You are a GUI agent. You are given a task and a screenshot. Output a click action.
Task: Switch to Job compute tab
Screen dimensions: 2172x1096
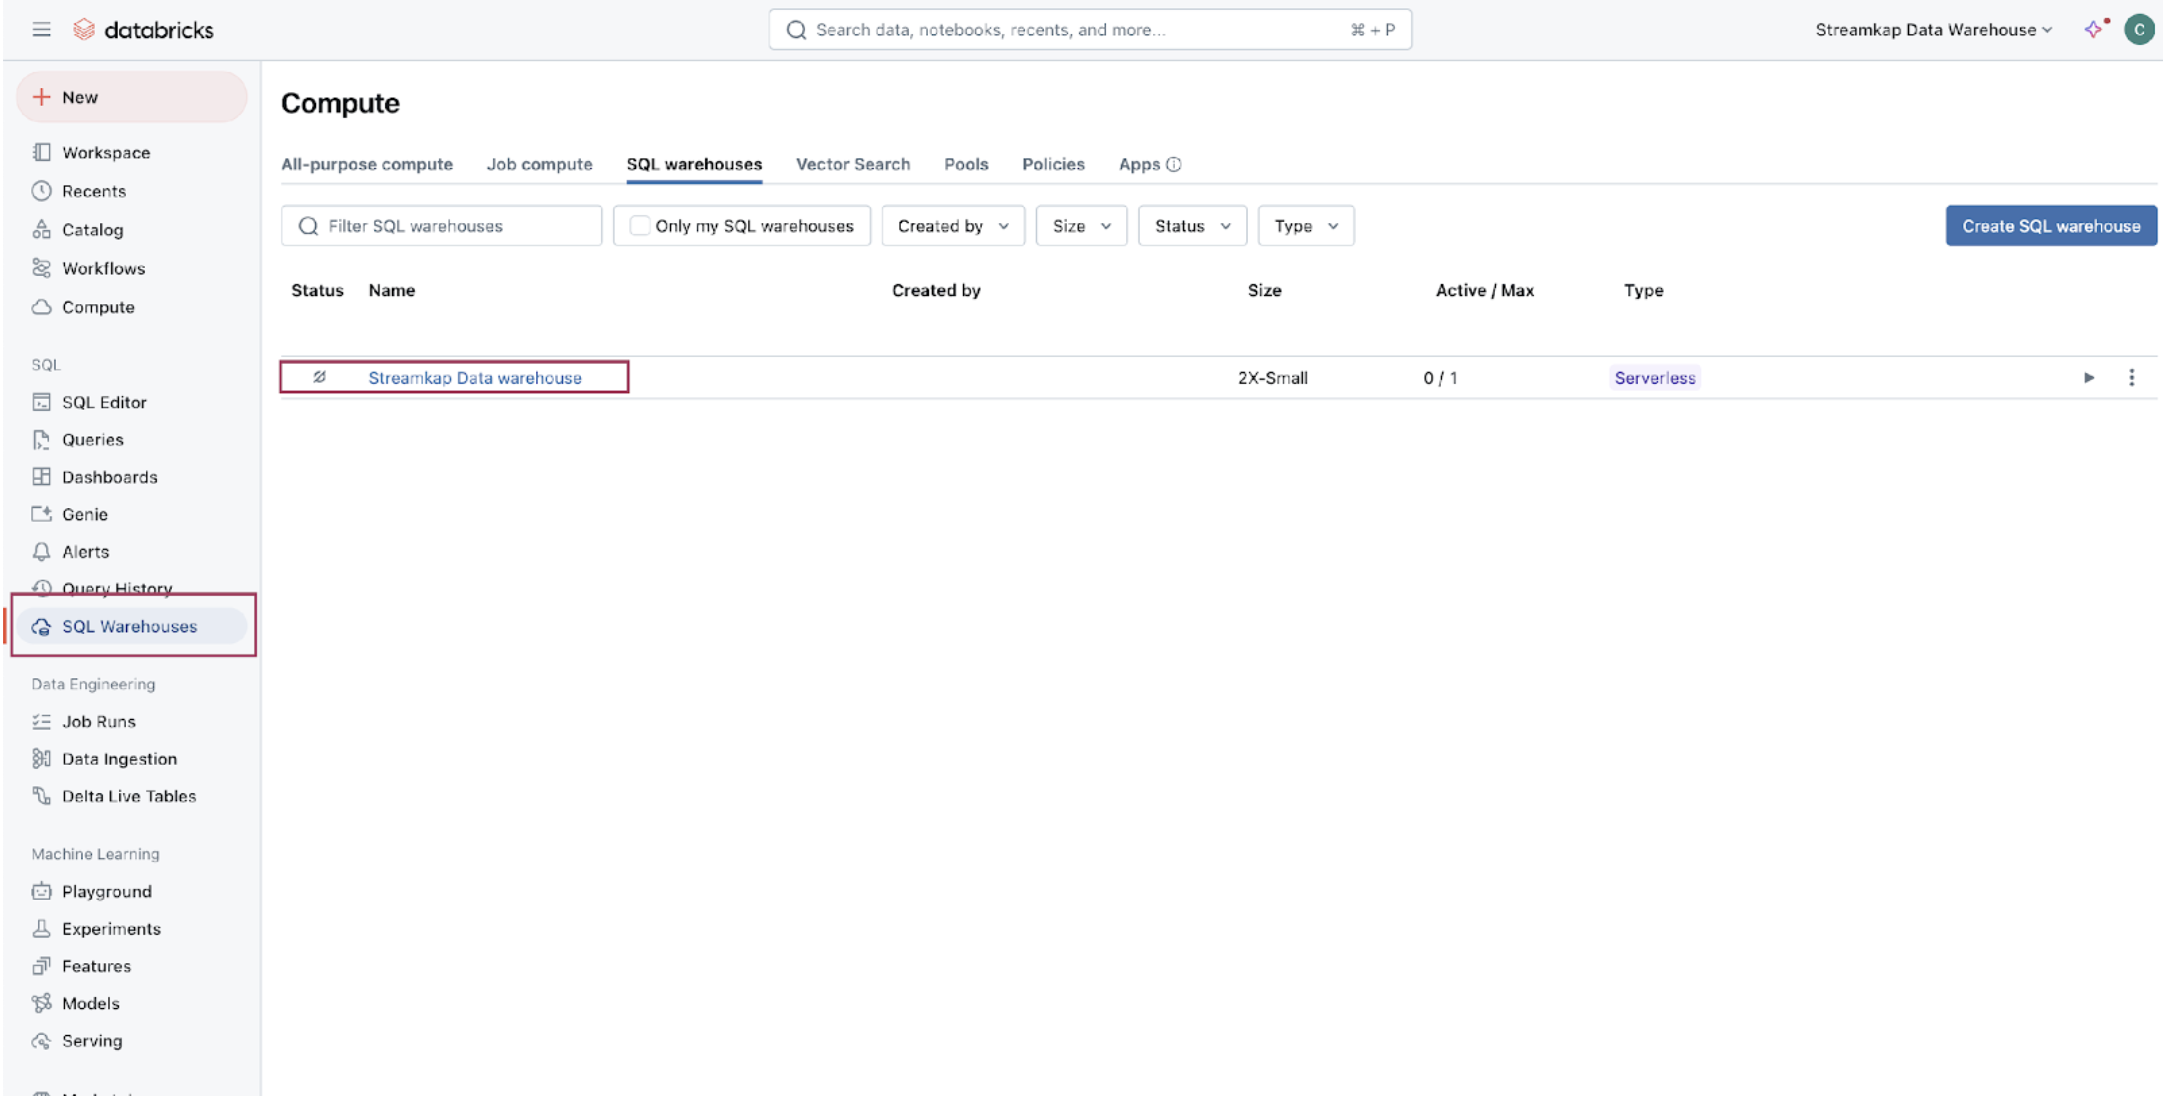point(539,164)
